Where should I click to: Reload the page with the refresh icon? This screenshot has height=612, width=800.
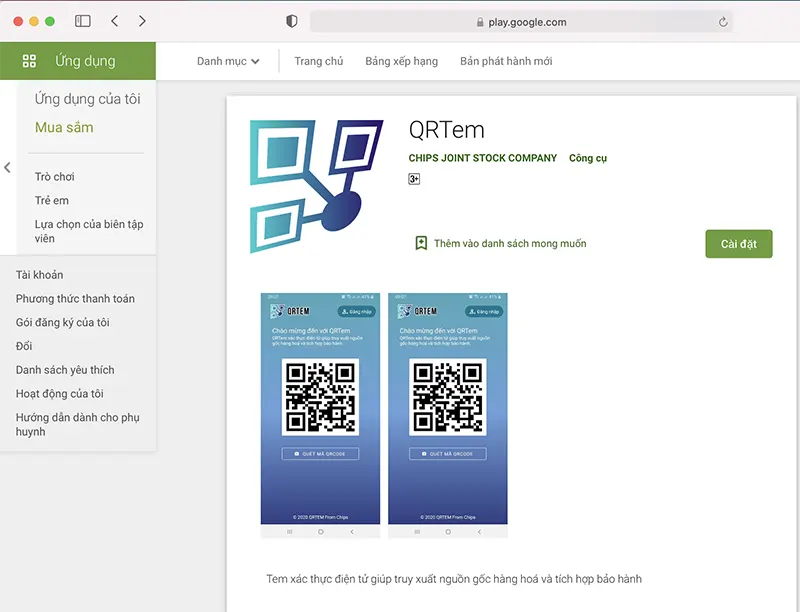tap(722, 22)
